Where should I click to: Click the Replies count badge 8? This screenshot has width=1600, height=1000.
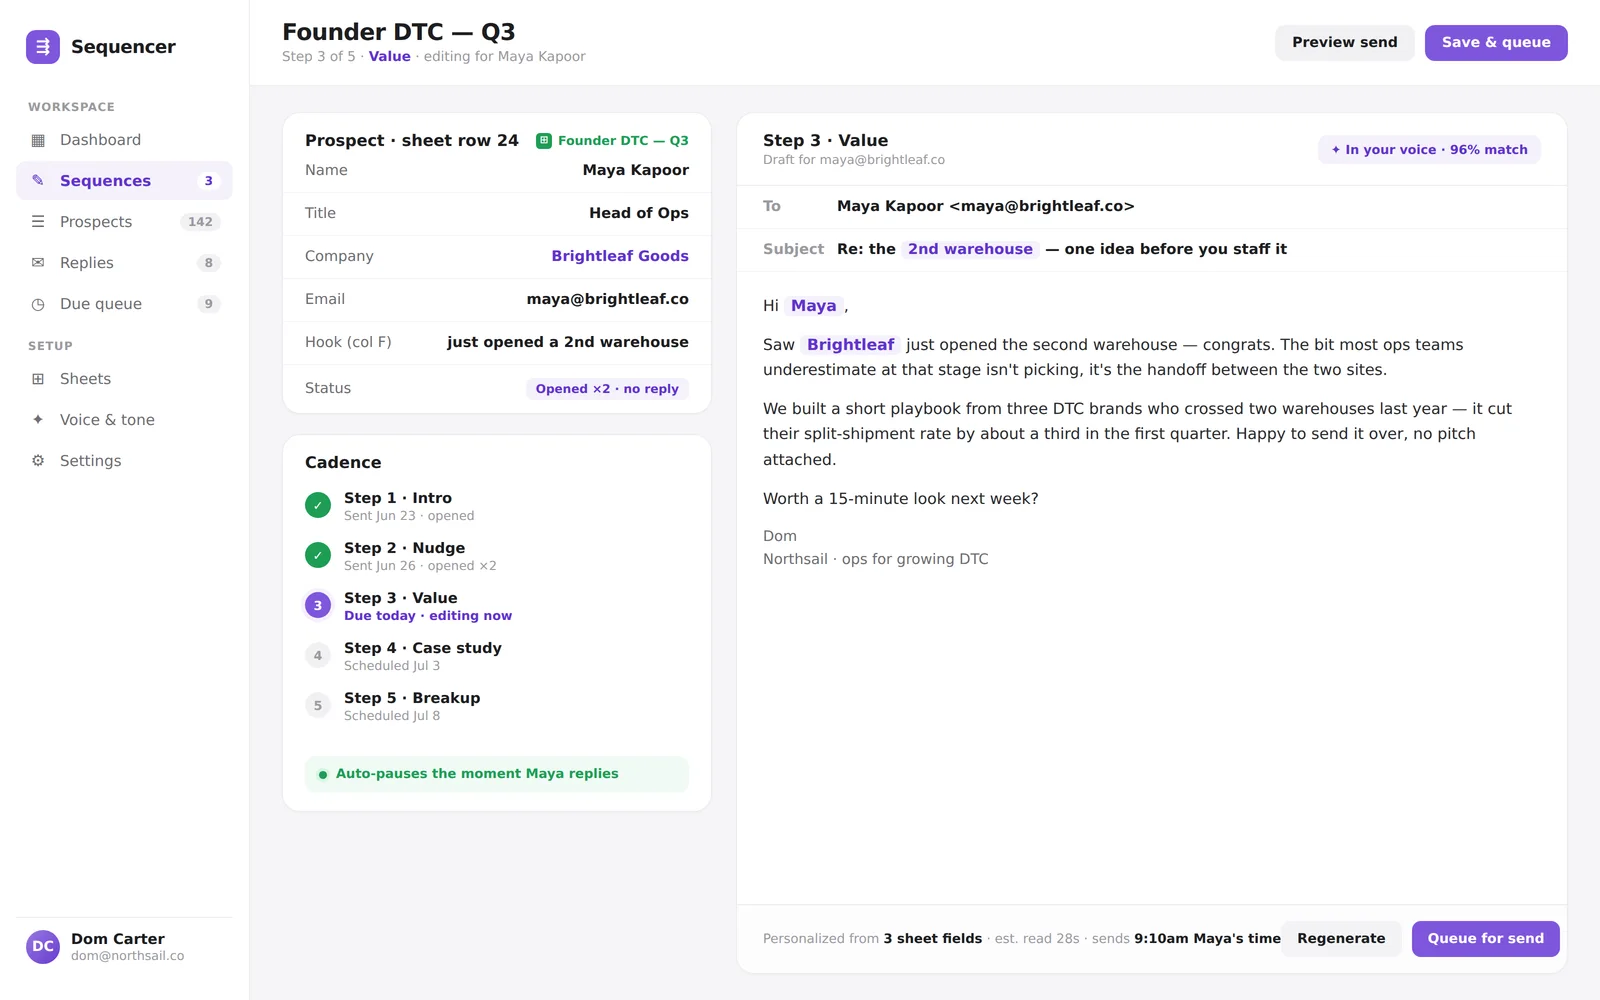pos(208,263)
